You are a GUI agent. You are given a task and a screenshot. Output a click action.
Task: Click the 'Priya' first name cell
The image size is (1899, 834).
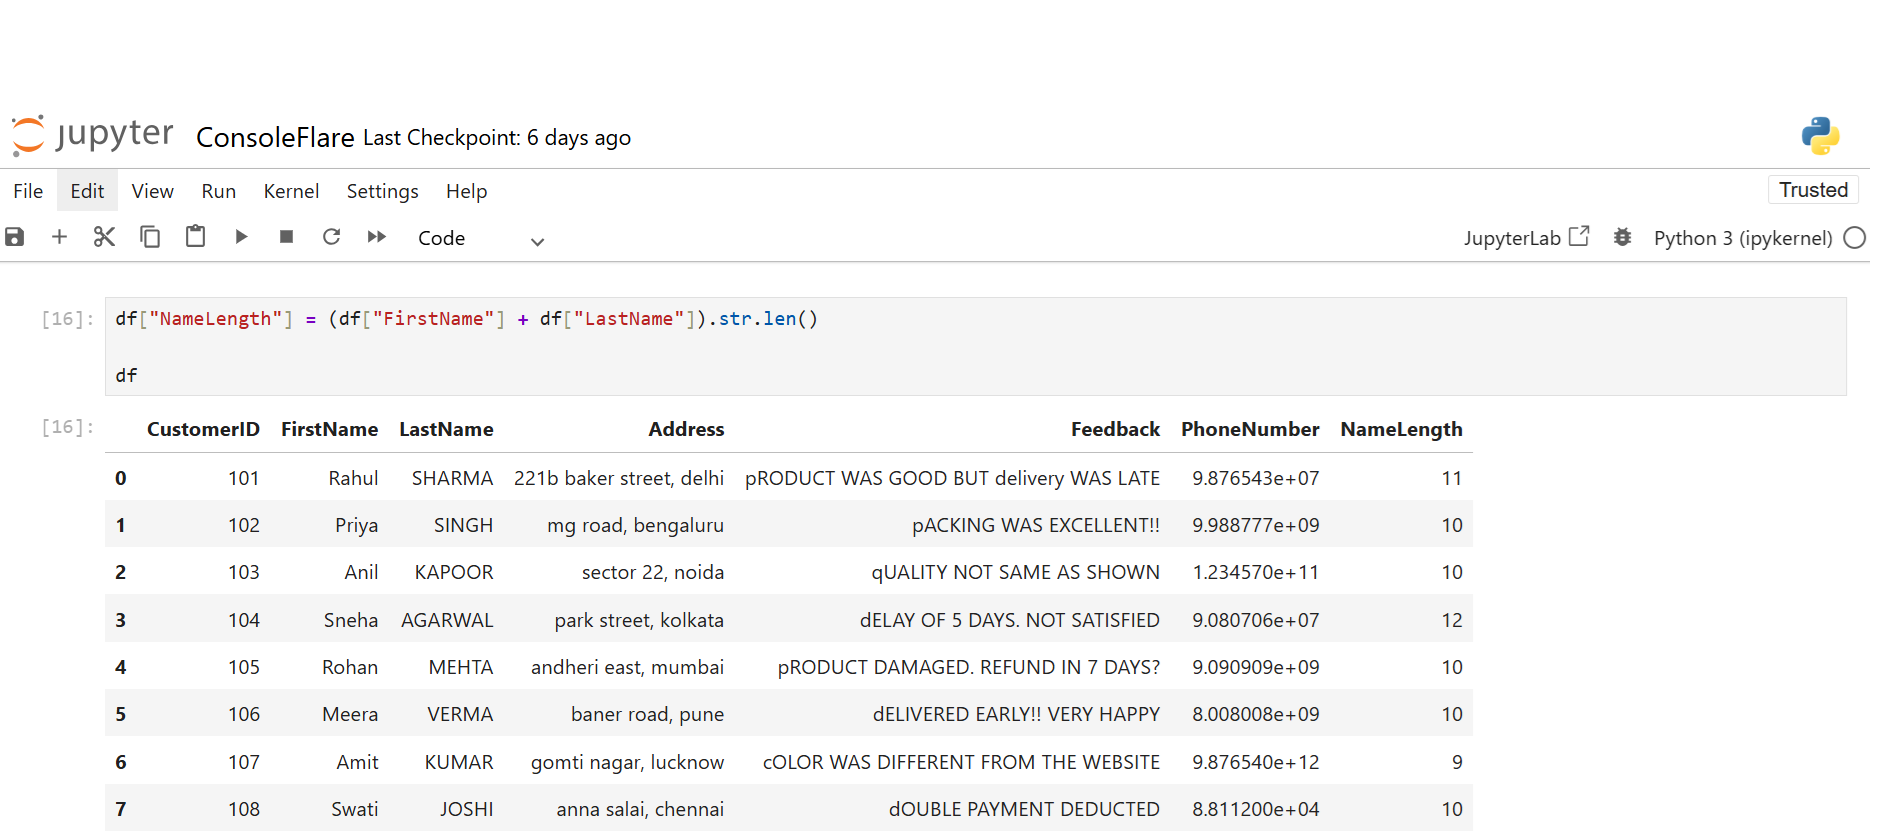(356, 525)
